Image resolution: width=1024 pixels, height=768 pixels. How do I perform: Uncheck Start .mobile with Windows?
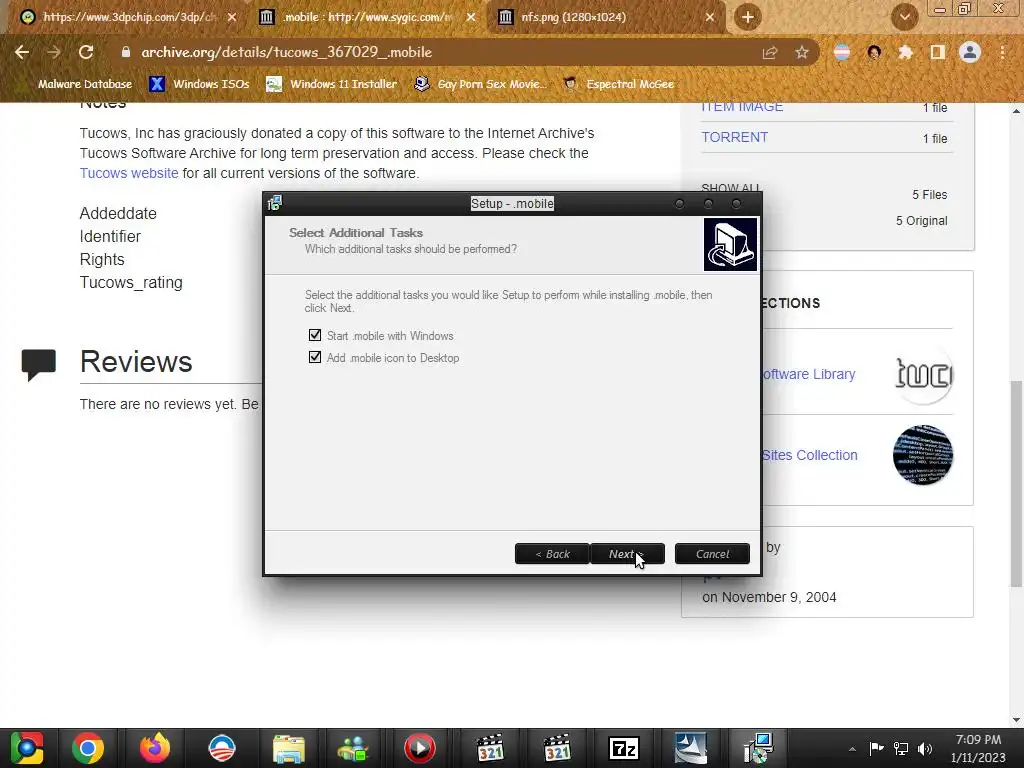coord(315,335)
